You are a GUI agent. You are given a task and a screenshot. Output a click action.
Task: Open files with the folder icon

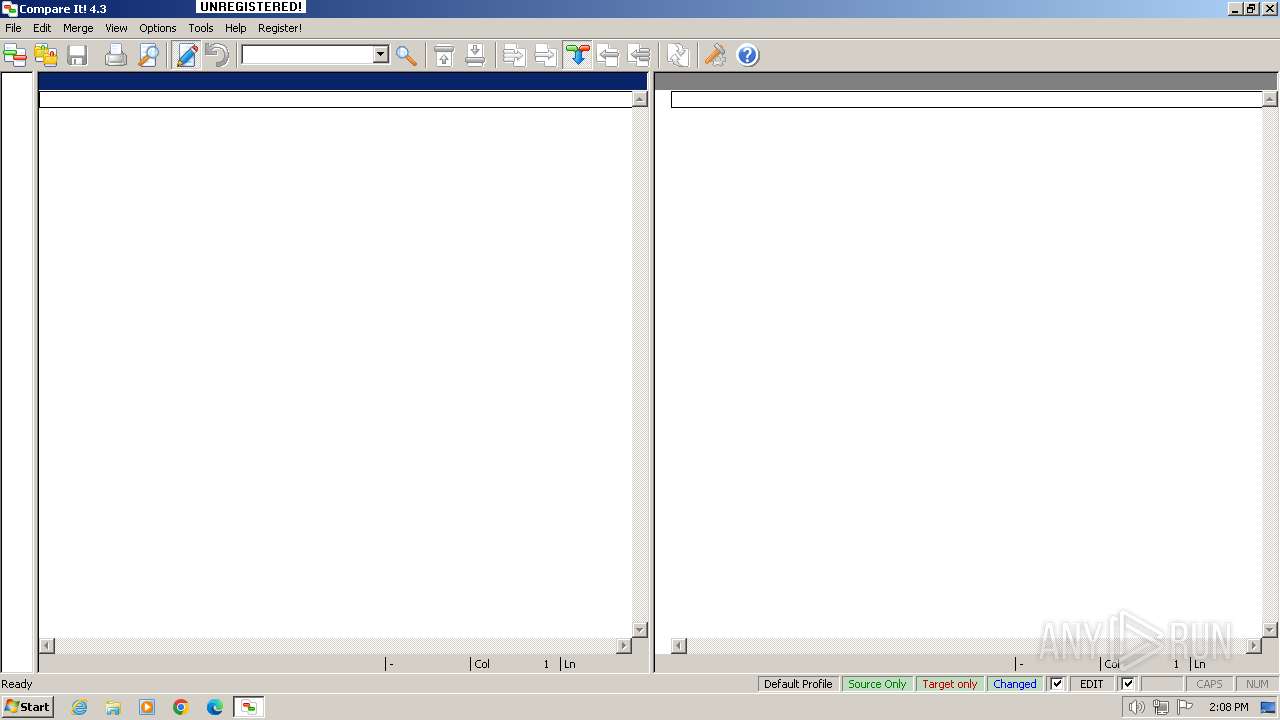pos(46,55)
